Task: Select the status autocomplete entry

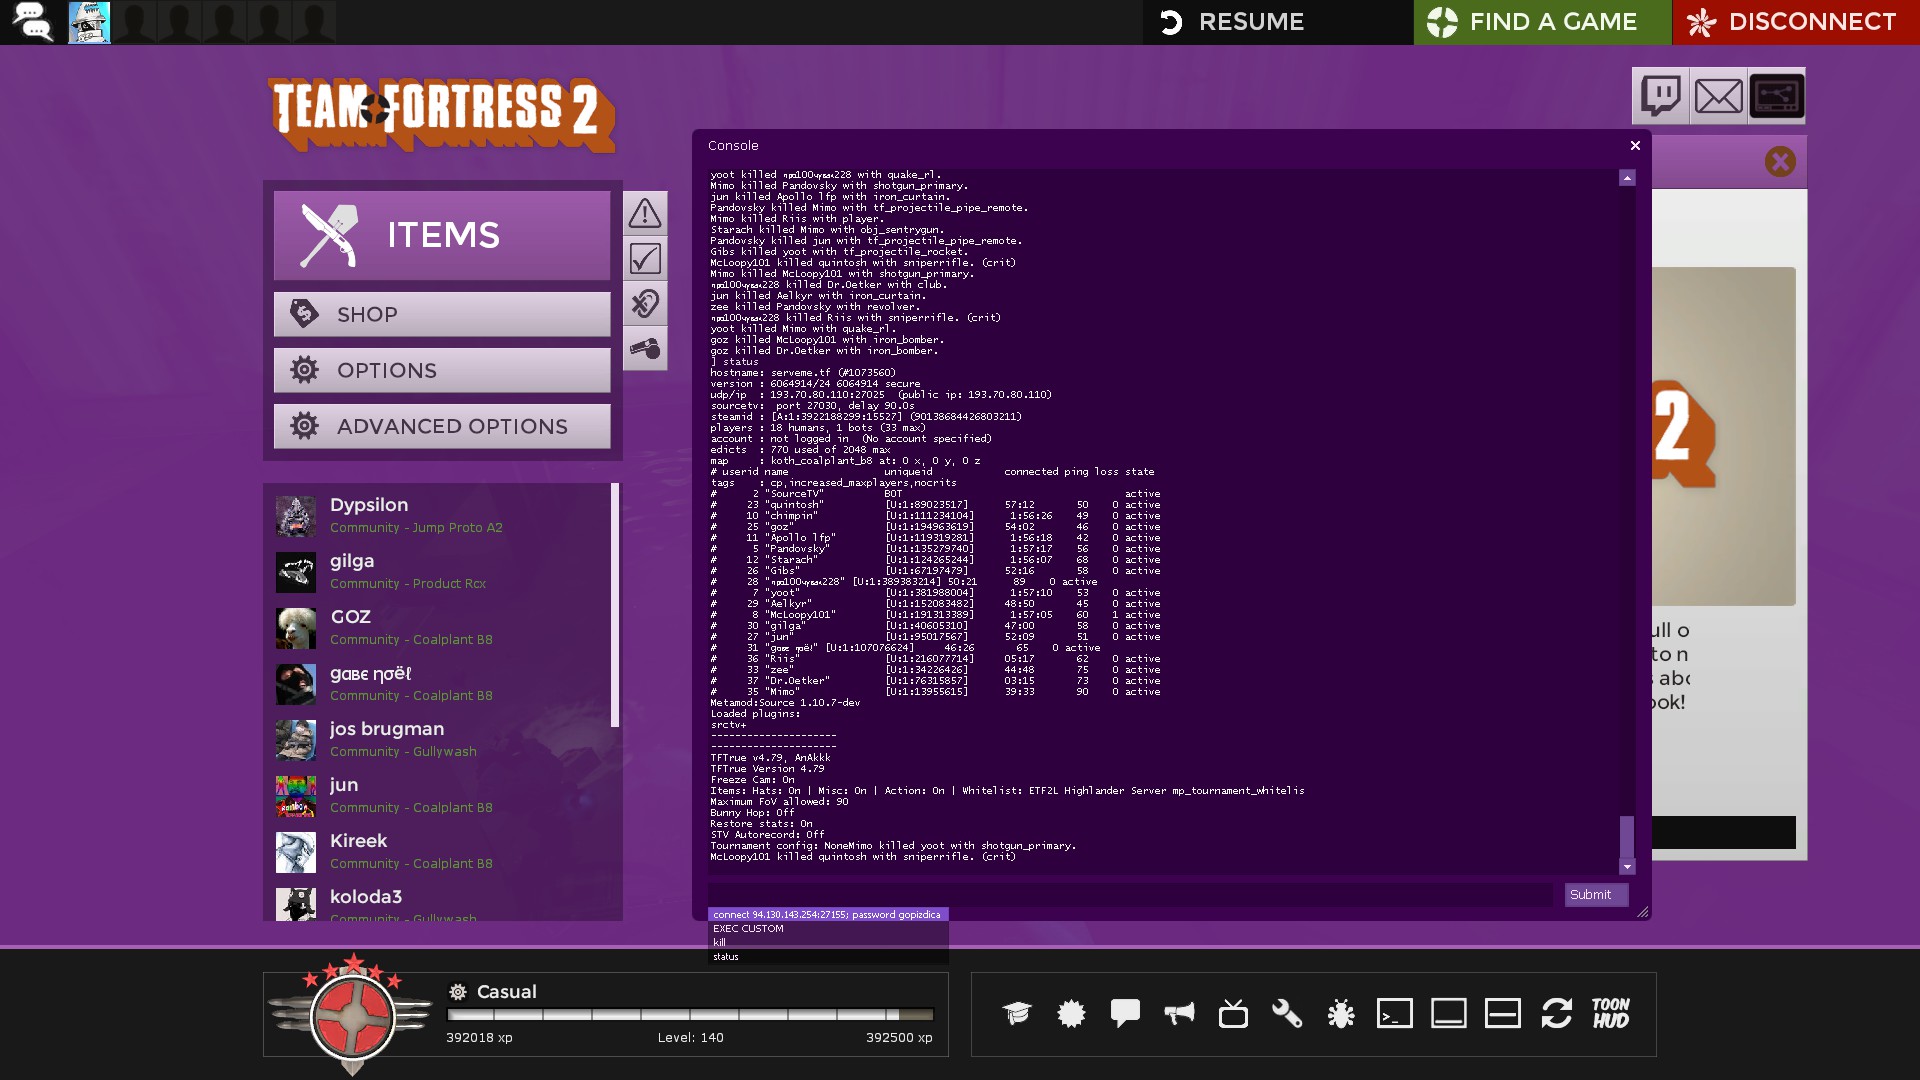Action: (x=827, y=956)
